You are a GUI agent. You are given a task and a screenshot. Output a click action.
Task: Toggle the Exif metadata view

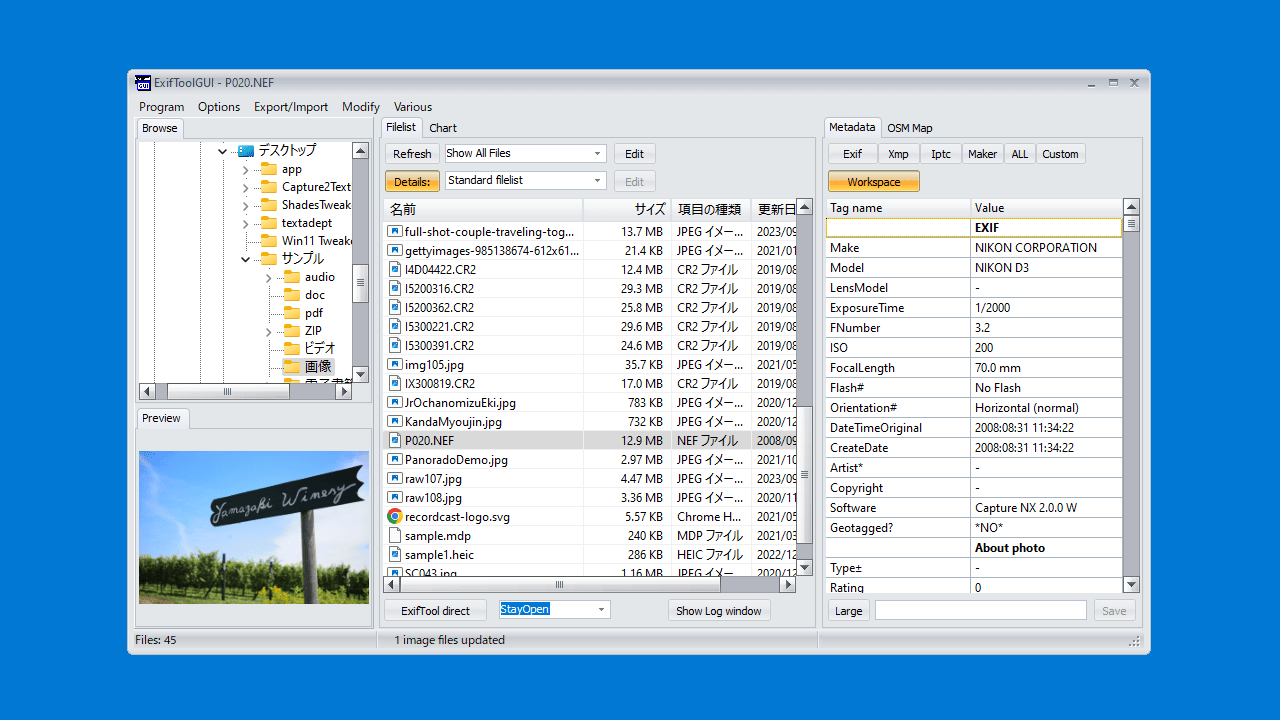point(852,154)
